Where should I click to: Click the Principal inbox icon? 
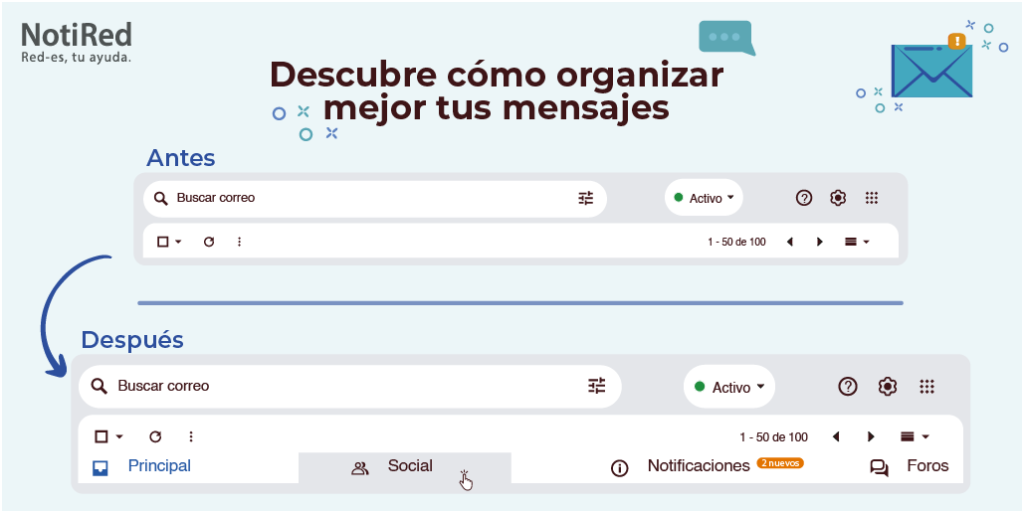(100, 468)
